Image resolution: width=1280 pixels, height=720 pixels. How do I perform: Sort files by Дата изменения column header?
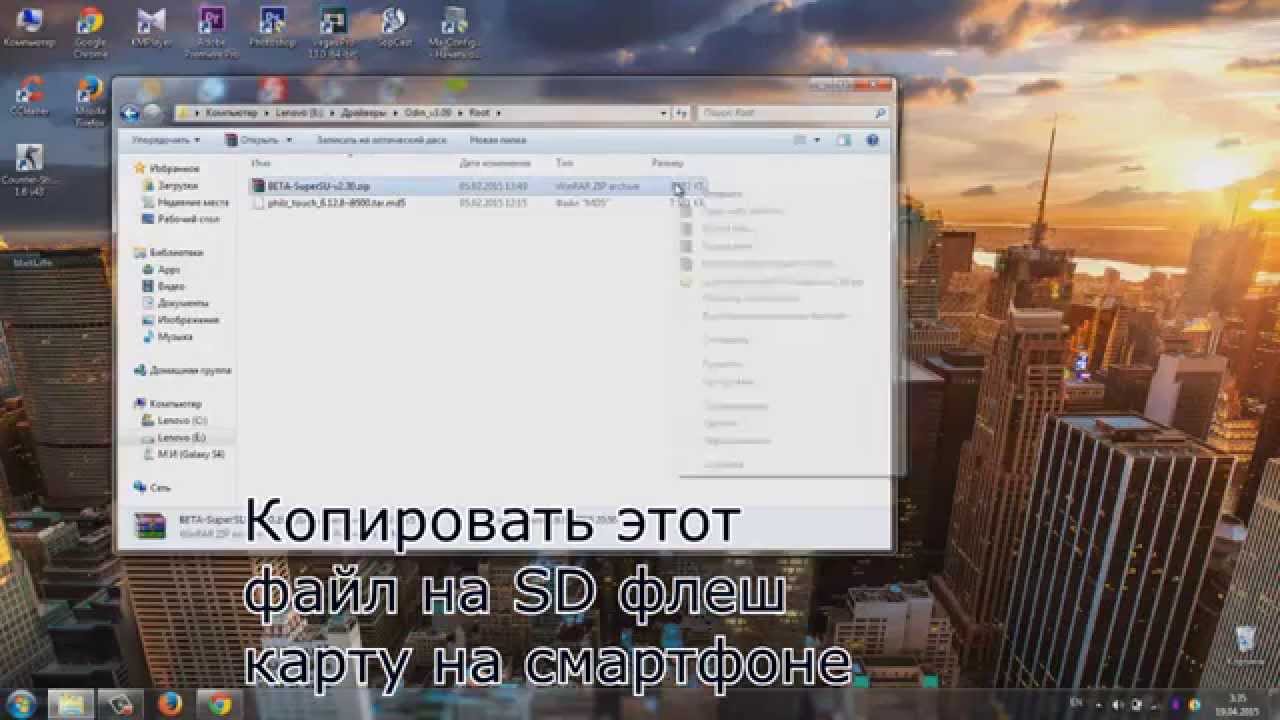point(494,162)
